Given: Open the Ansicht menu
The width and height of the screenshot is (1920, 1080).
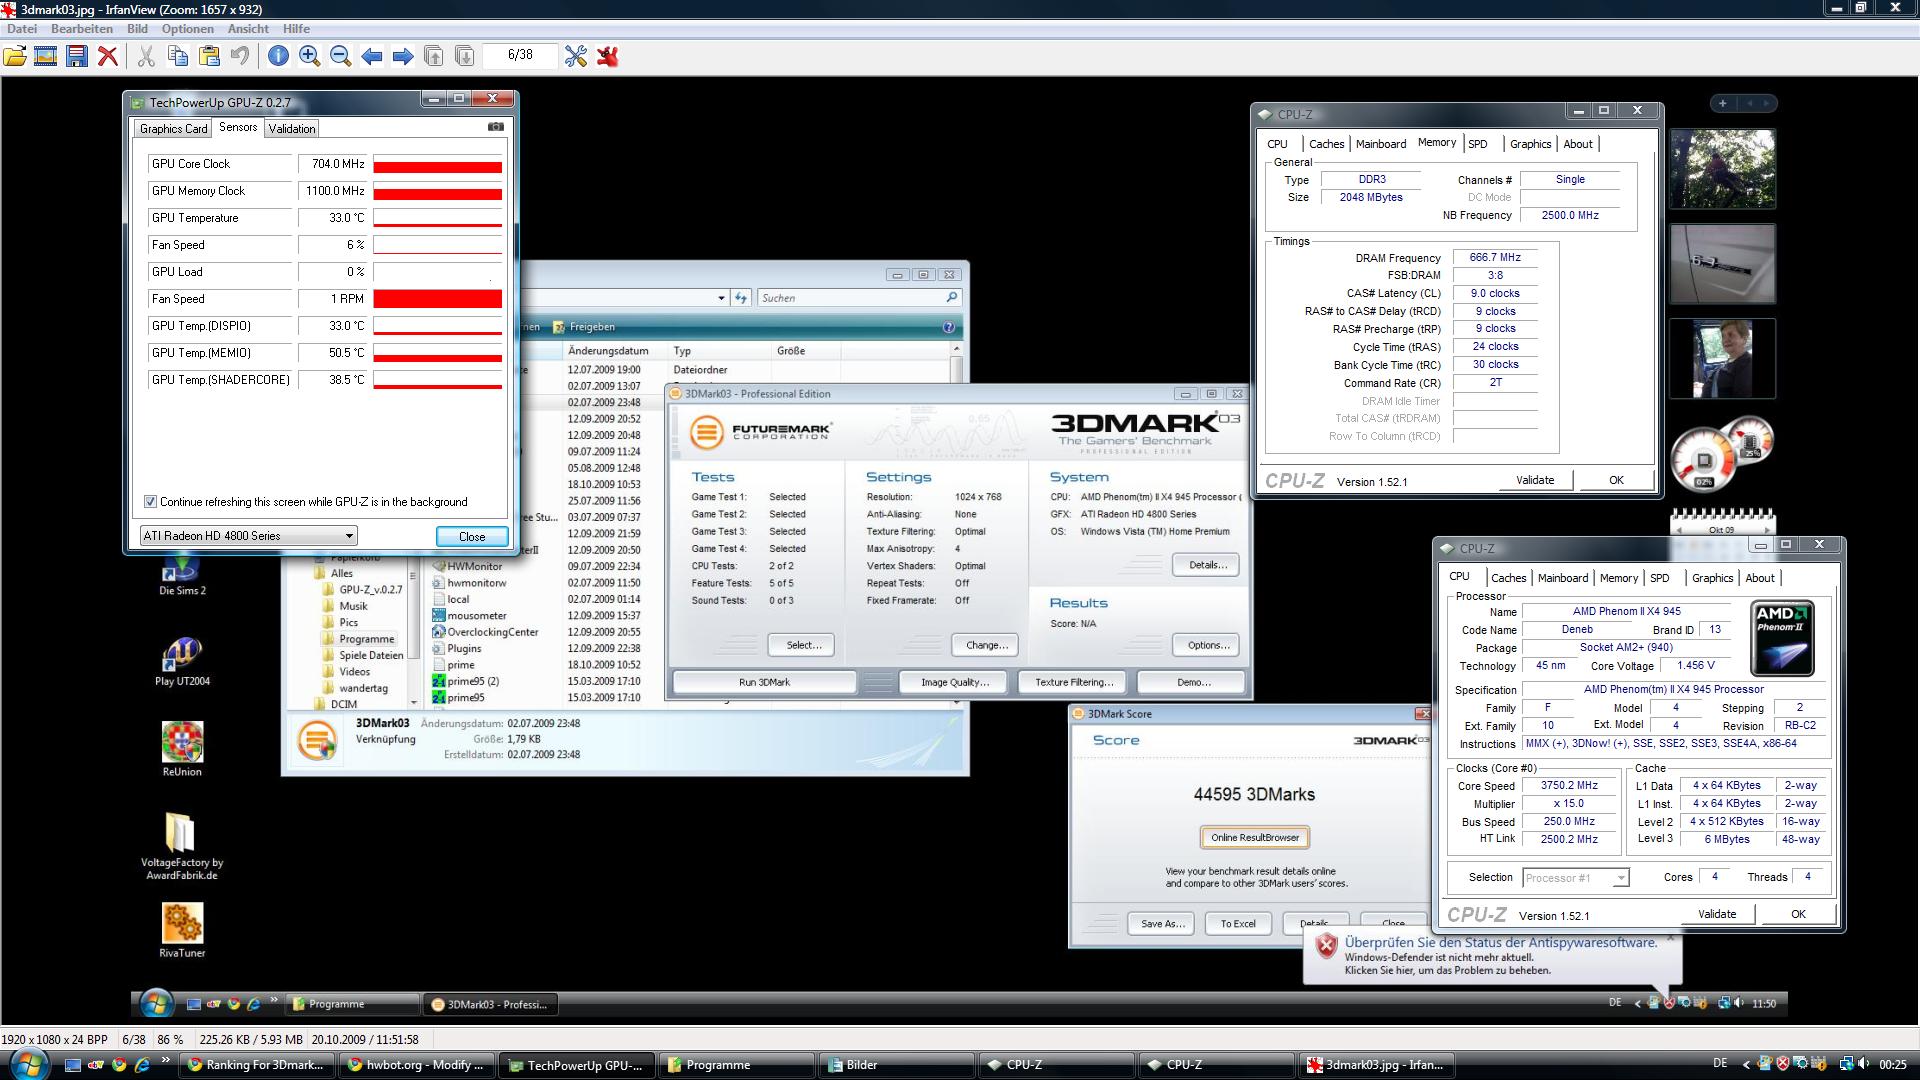Looking at the screenshot, I should (x=248, y=29).
